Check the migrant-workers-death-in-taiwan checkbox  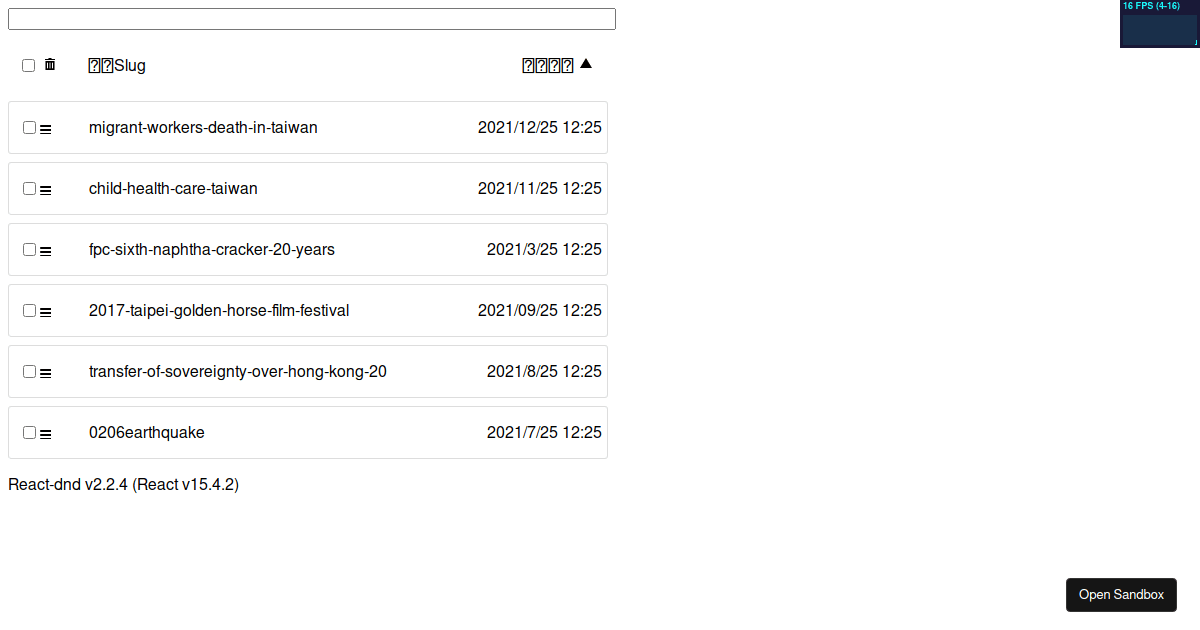[29, 128]
